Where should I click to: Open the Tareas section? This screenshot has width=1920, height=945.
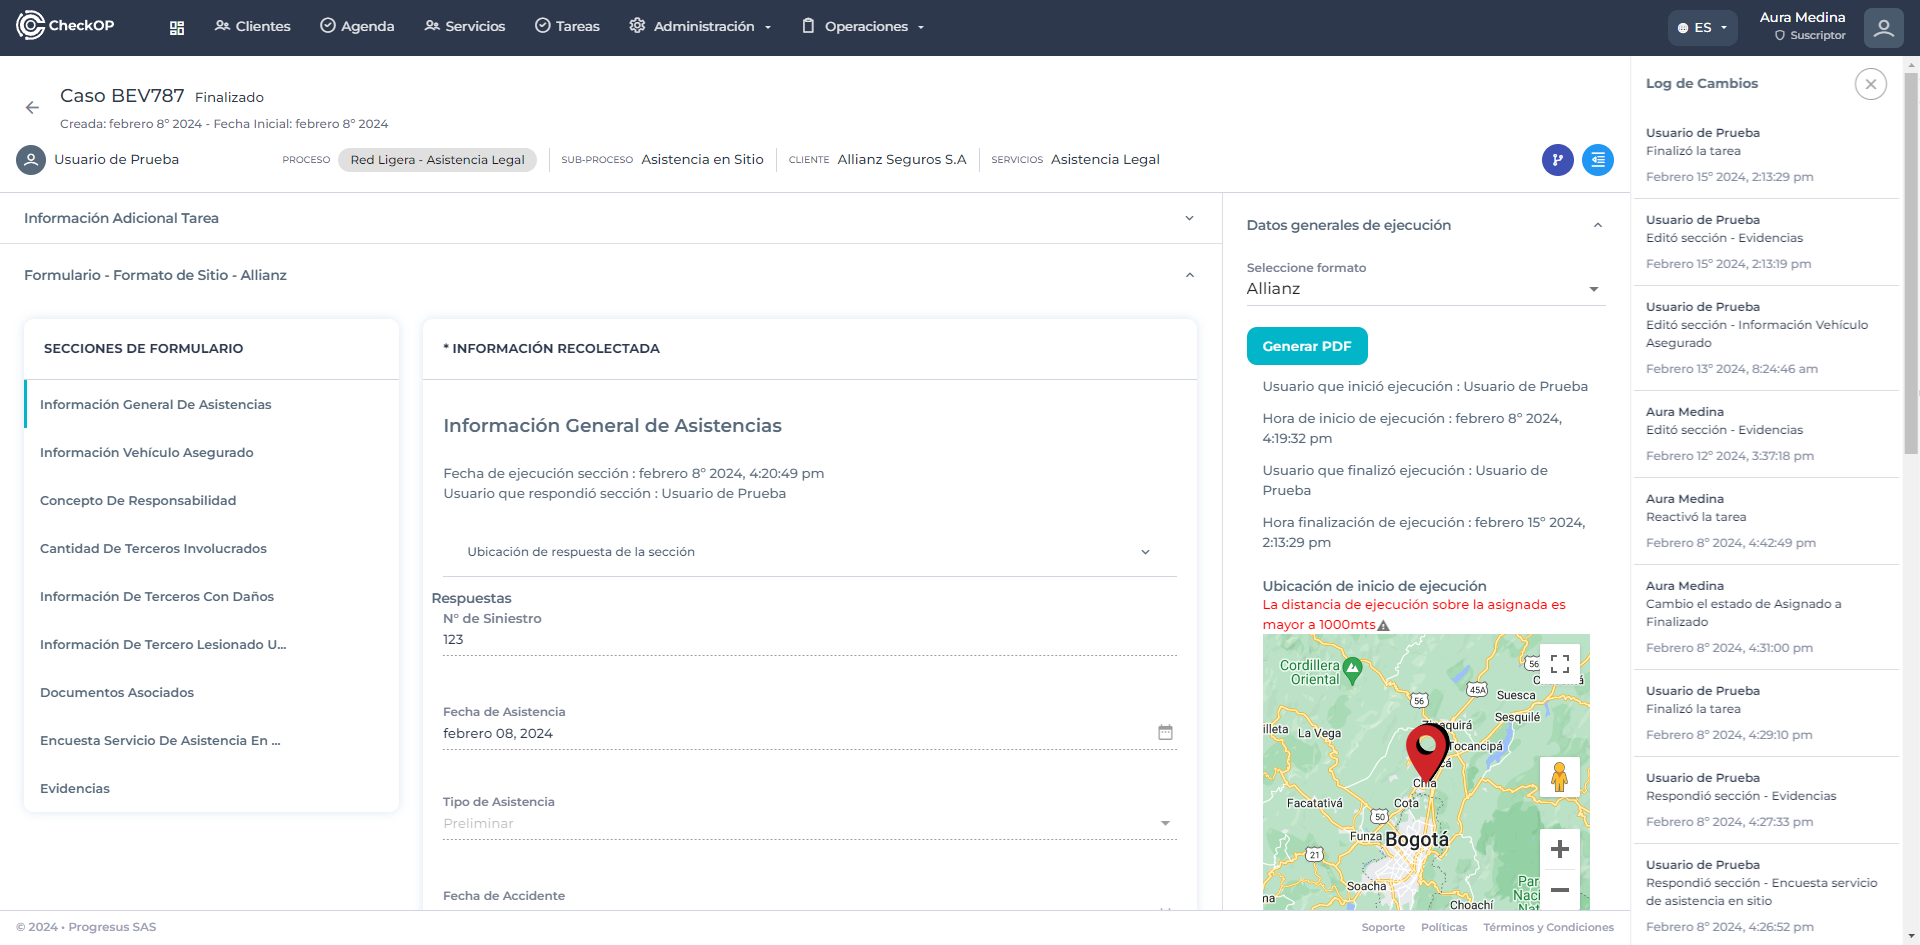(x=567, y=27)
